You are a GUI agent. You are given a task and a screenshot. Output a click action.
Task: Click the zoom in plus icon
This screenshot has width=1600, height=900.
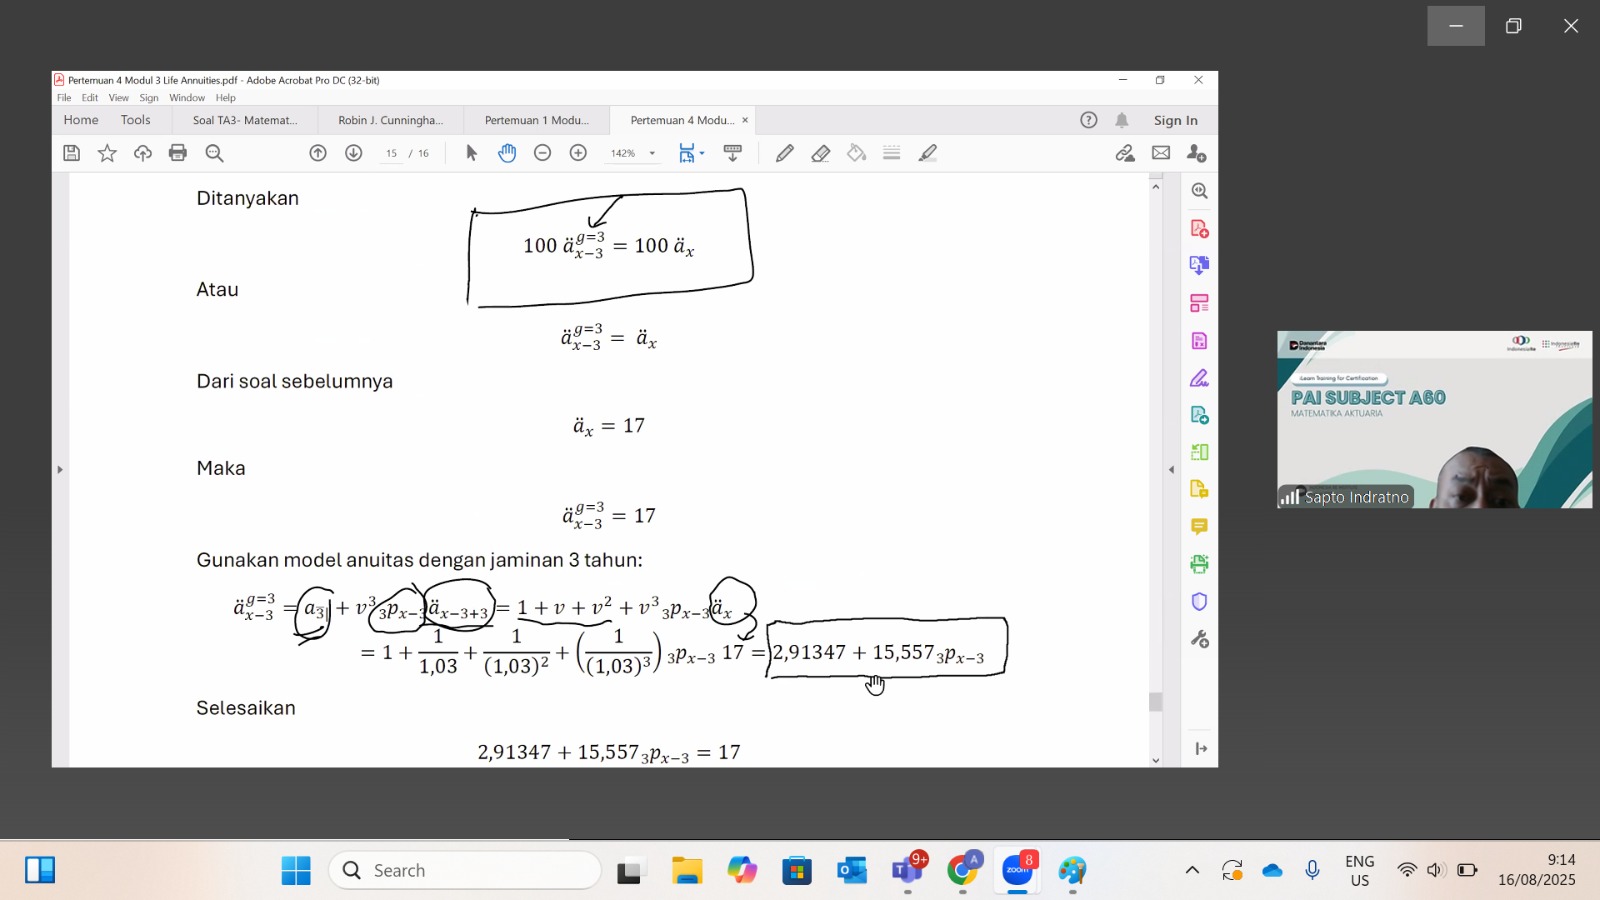click(578, 153)
